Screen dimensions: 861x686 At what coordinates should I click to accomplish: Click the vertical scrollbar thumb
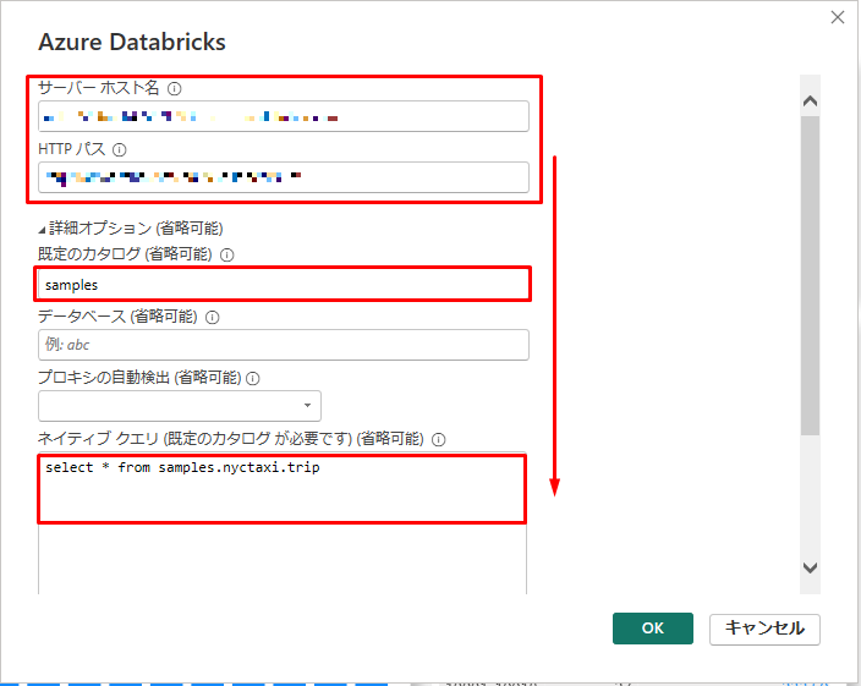(810, 275)
